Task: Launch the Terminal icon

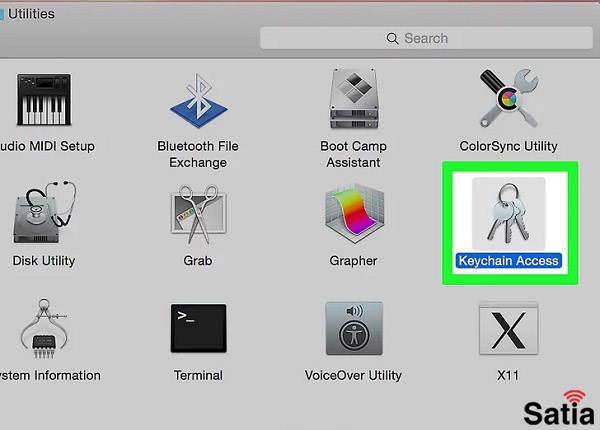Action: coord(199,328)
